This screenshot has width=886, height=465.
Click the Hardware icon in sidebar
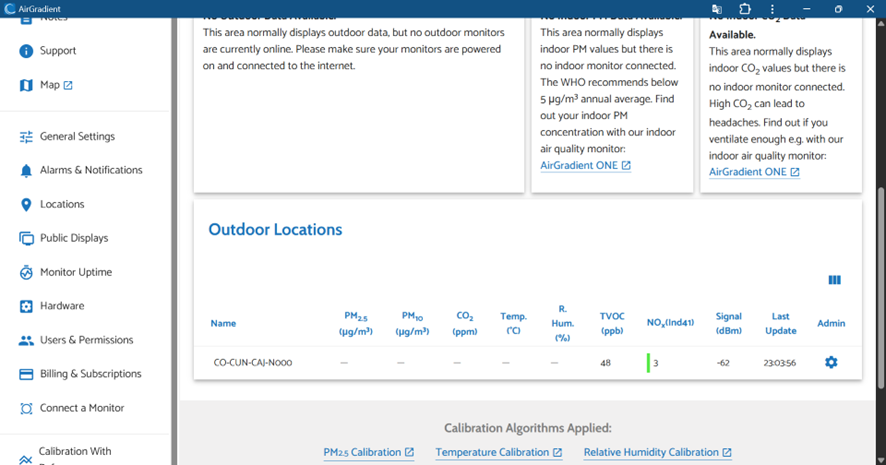pyautogui.click(x=26, y=307)
